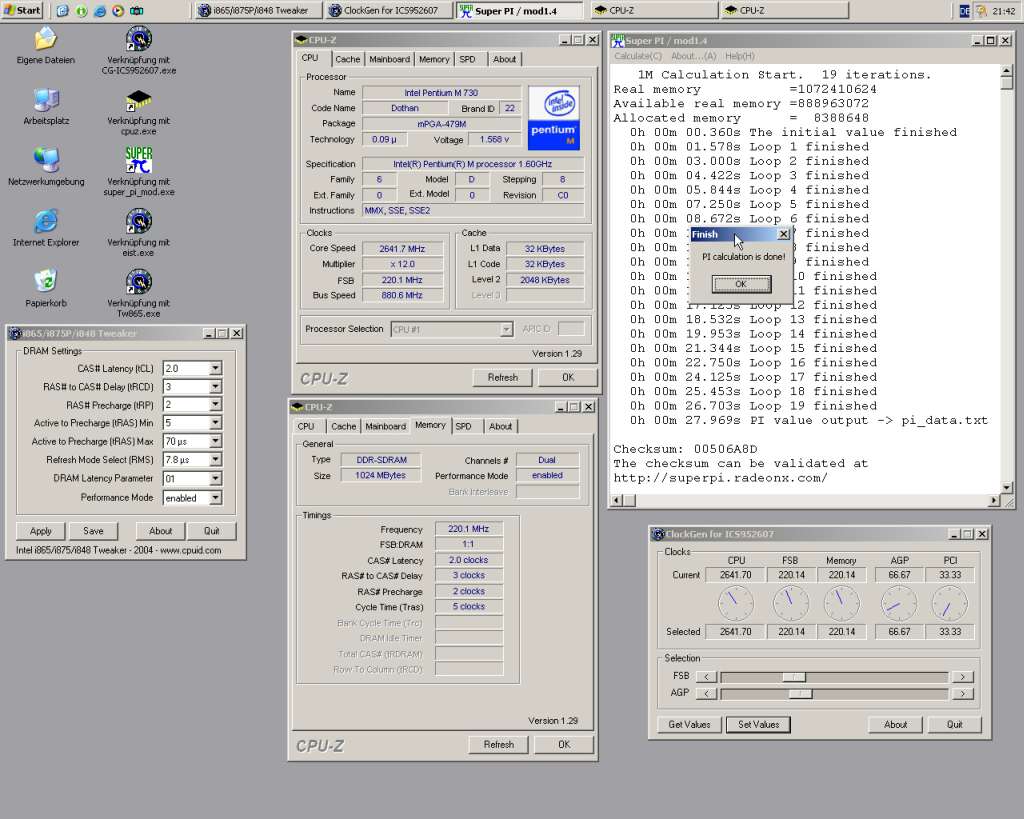Launch the CG-ICS952607.exe shortcut

pyautogui.click(x=139, y=40)
